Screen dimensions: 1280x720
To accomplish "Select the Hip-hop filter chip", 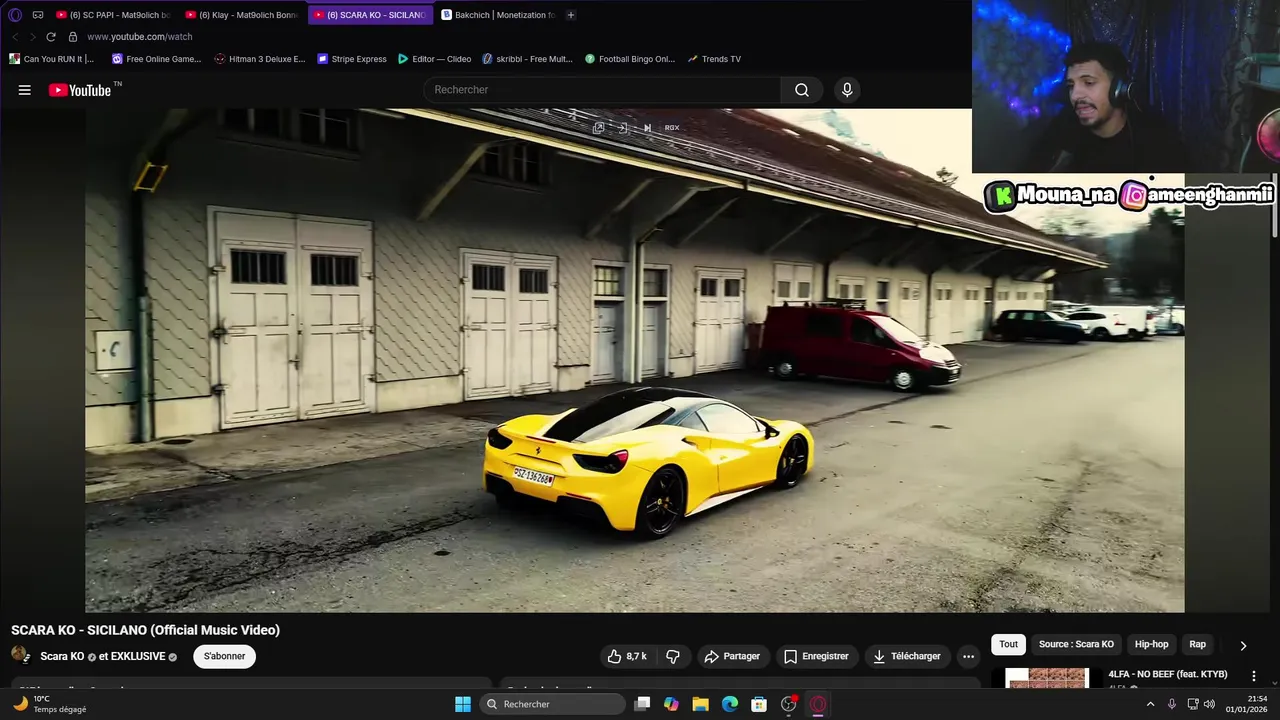I will click(x=1151, y=644).
